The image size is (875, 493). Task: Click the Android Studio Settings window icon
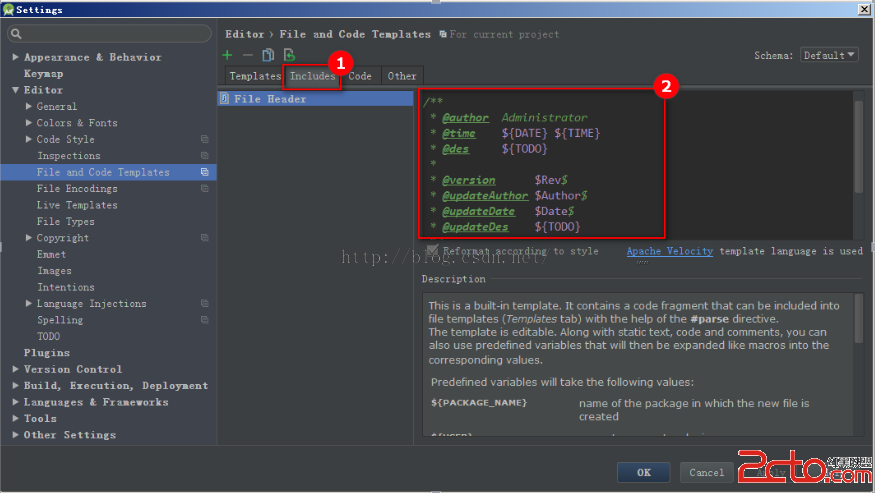(x=8, y=9)
